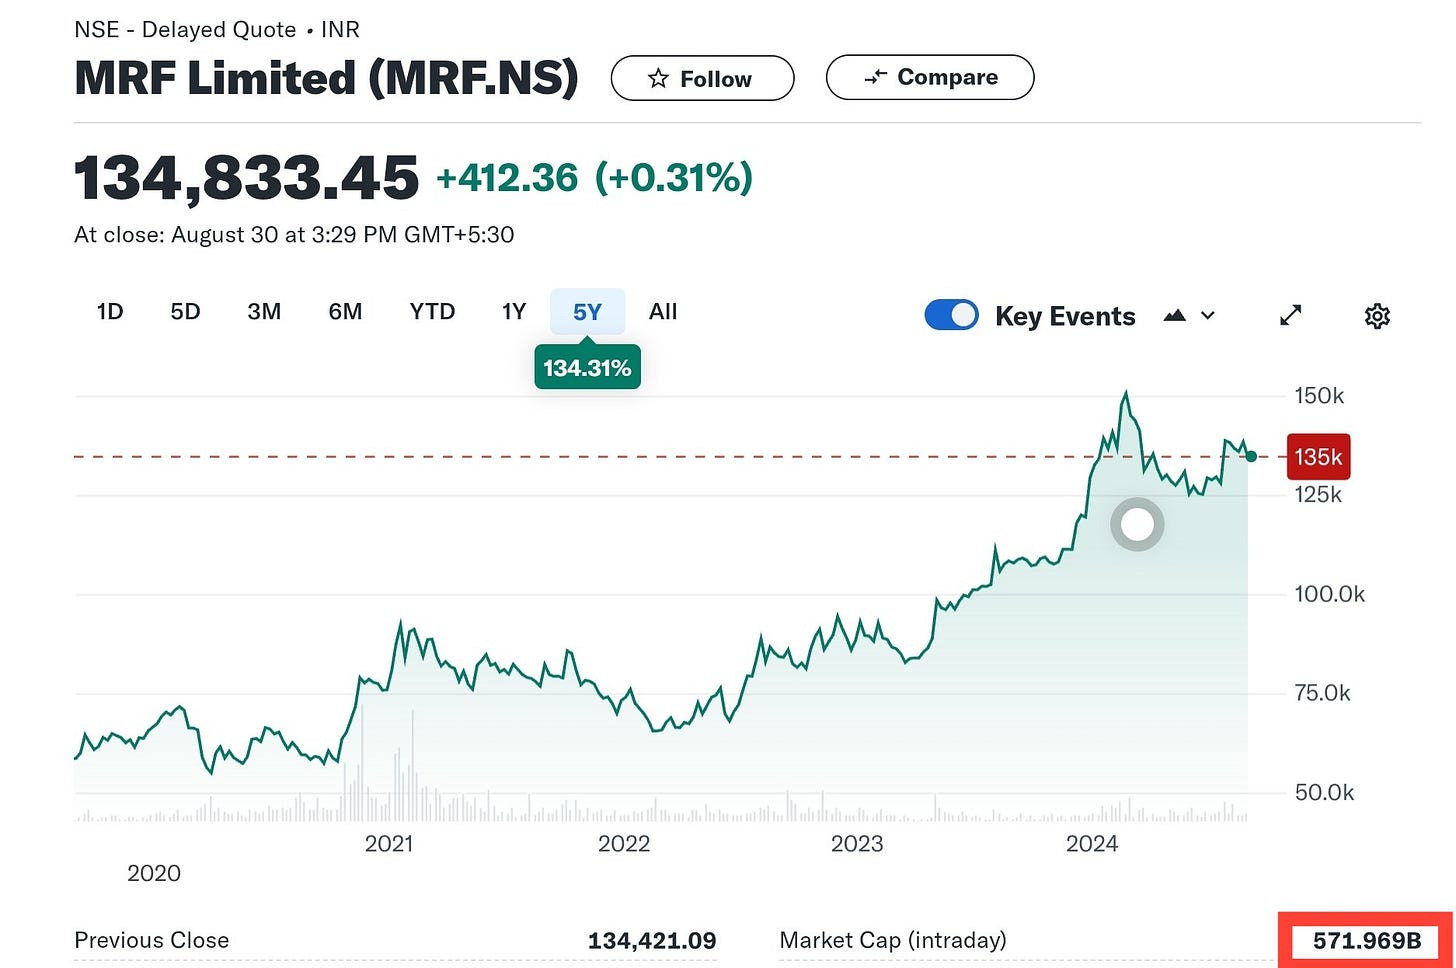Click the 2023 axis label

(x=857, y=844)
